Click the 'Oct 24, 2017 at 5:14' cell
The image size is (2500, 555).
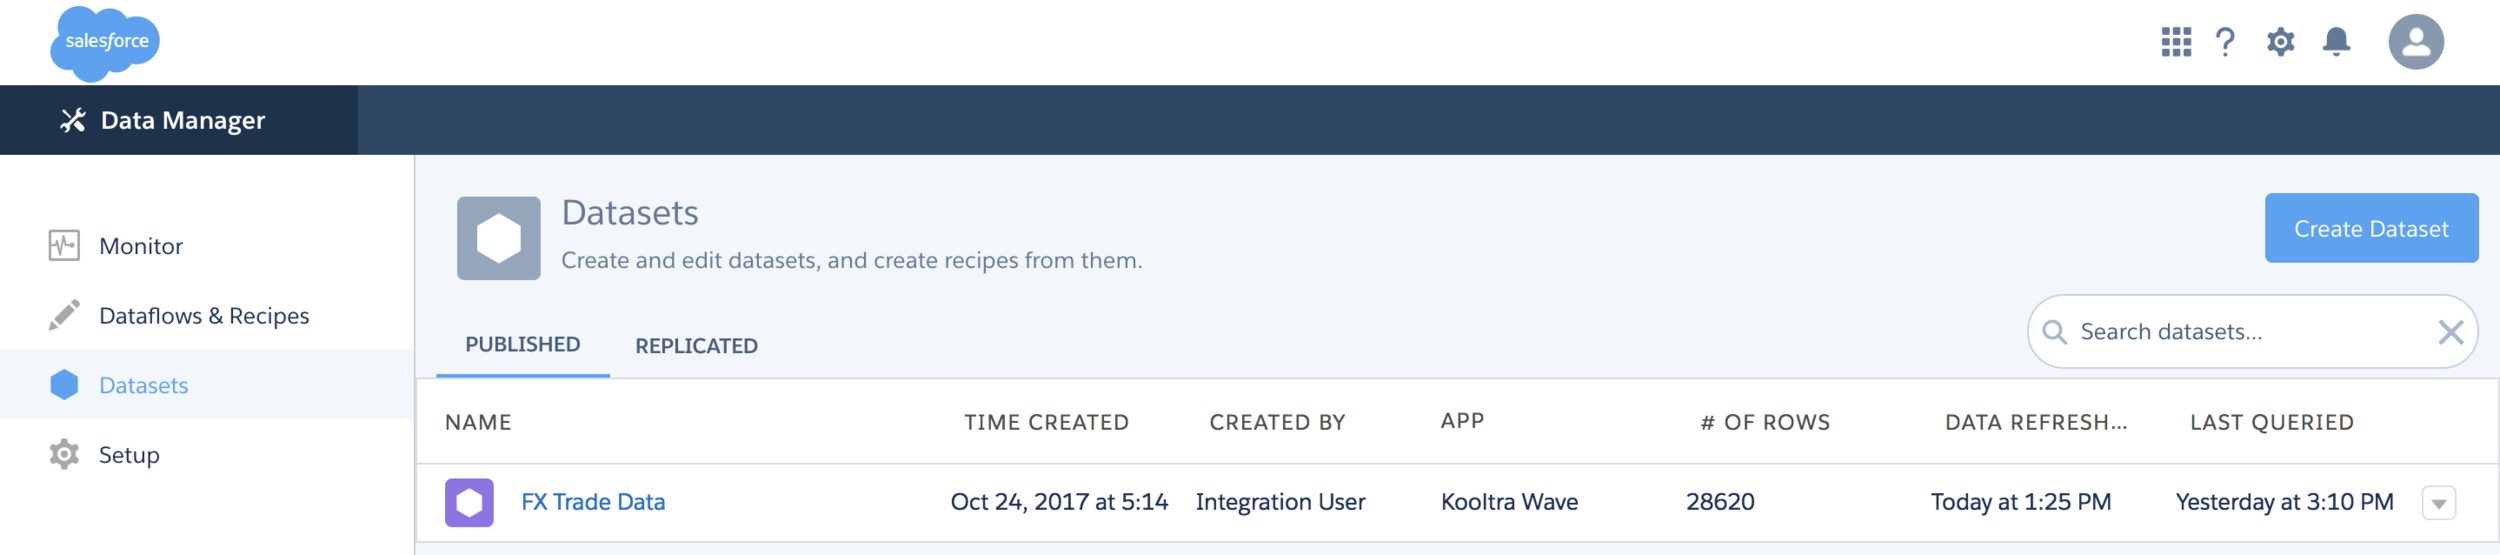point(1059,502)
